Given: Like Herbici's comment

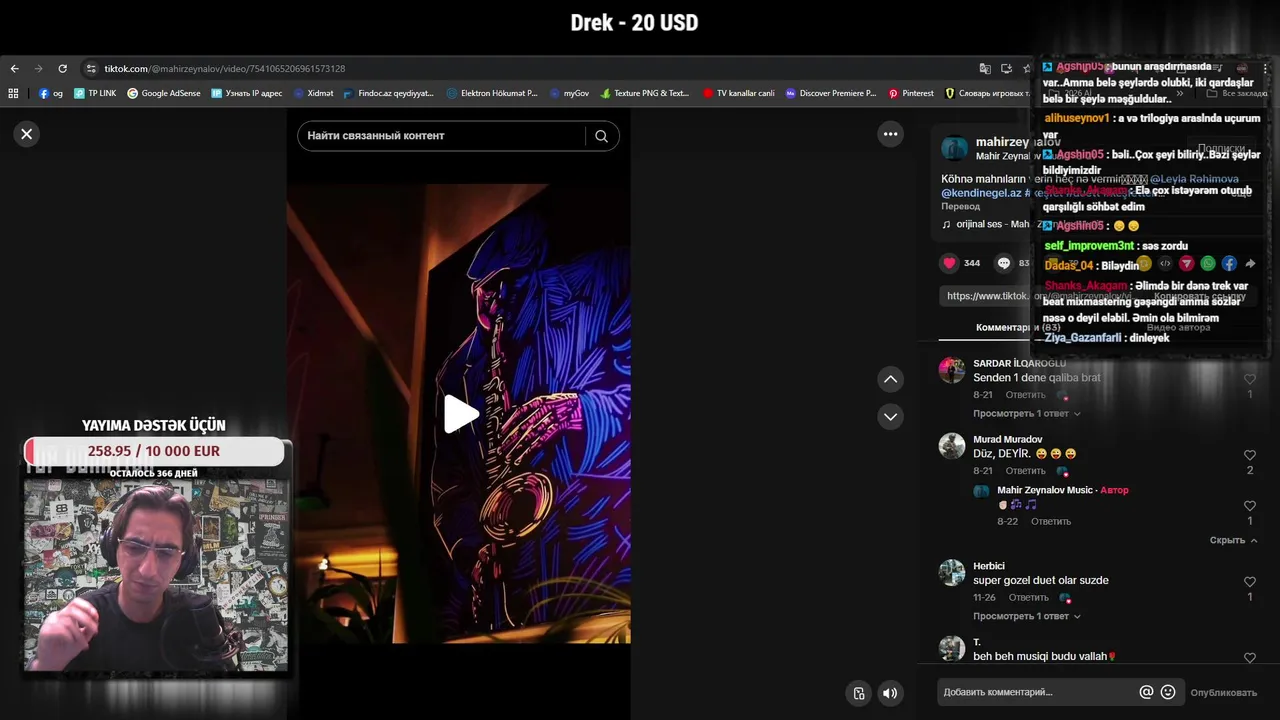Looking at the screenshot, I should [x=1249, y=582].
